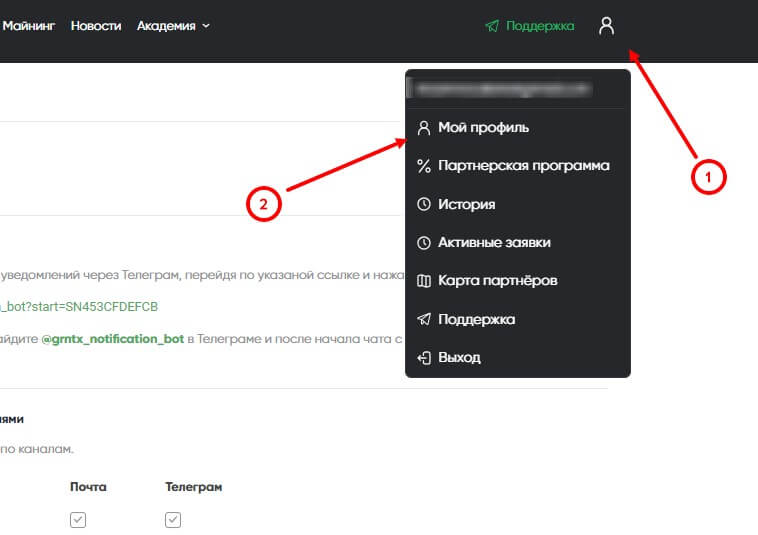Click the percent icon for Партнерская программа

point(424,166)
